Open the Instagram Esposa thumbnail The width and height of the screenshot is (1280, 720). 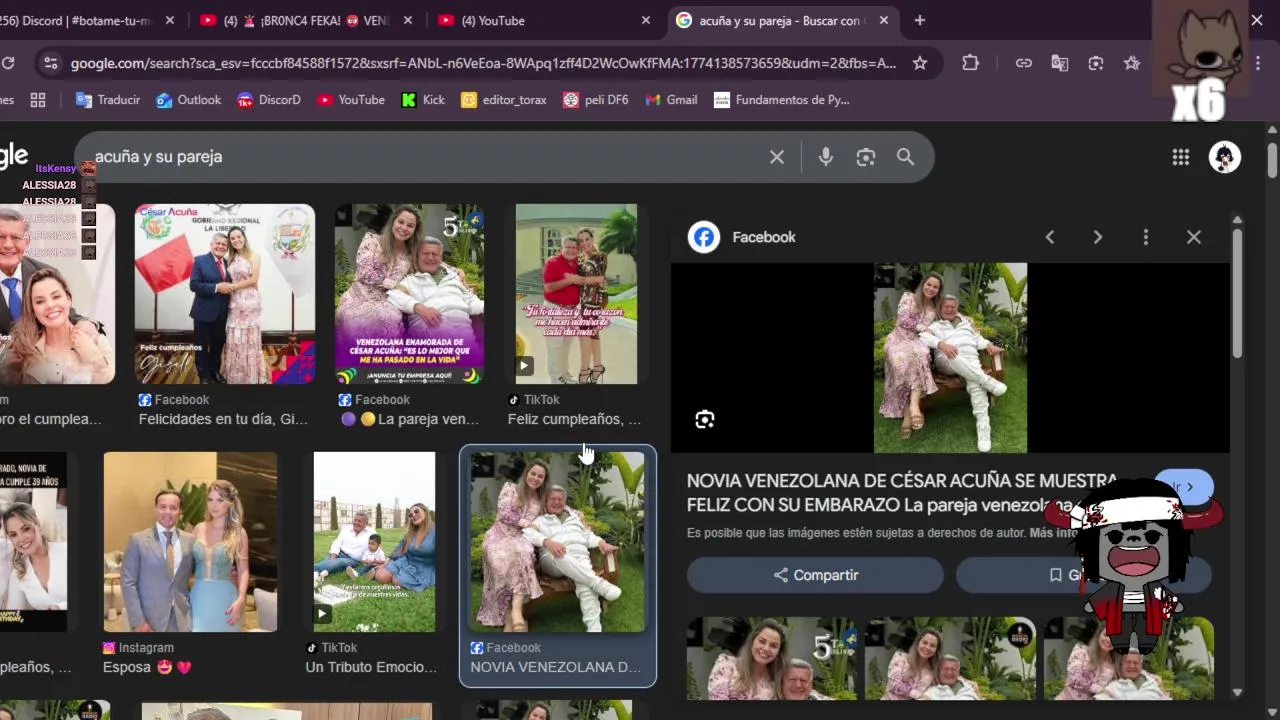(x=190, y=542)
